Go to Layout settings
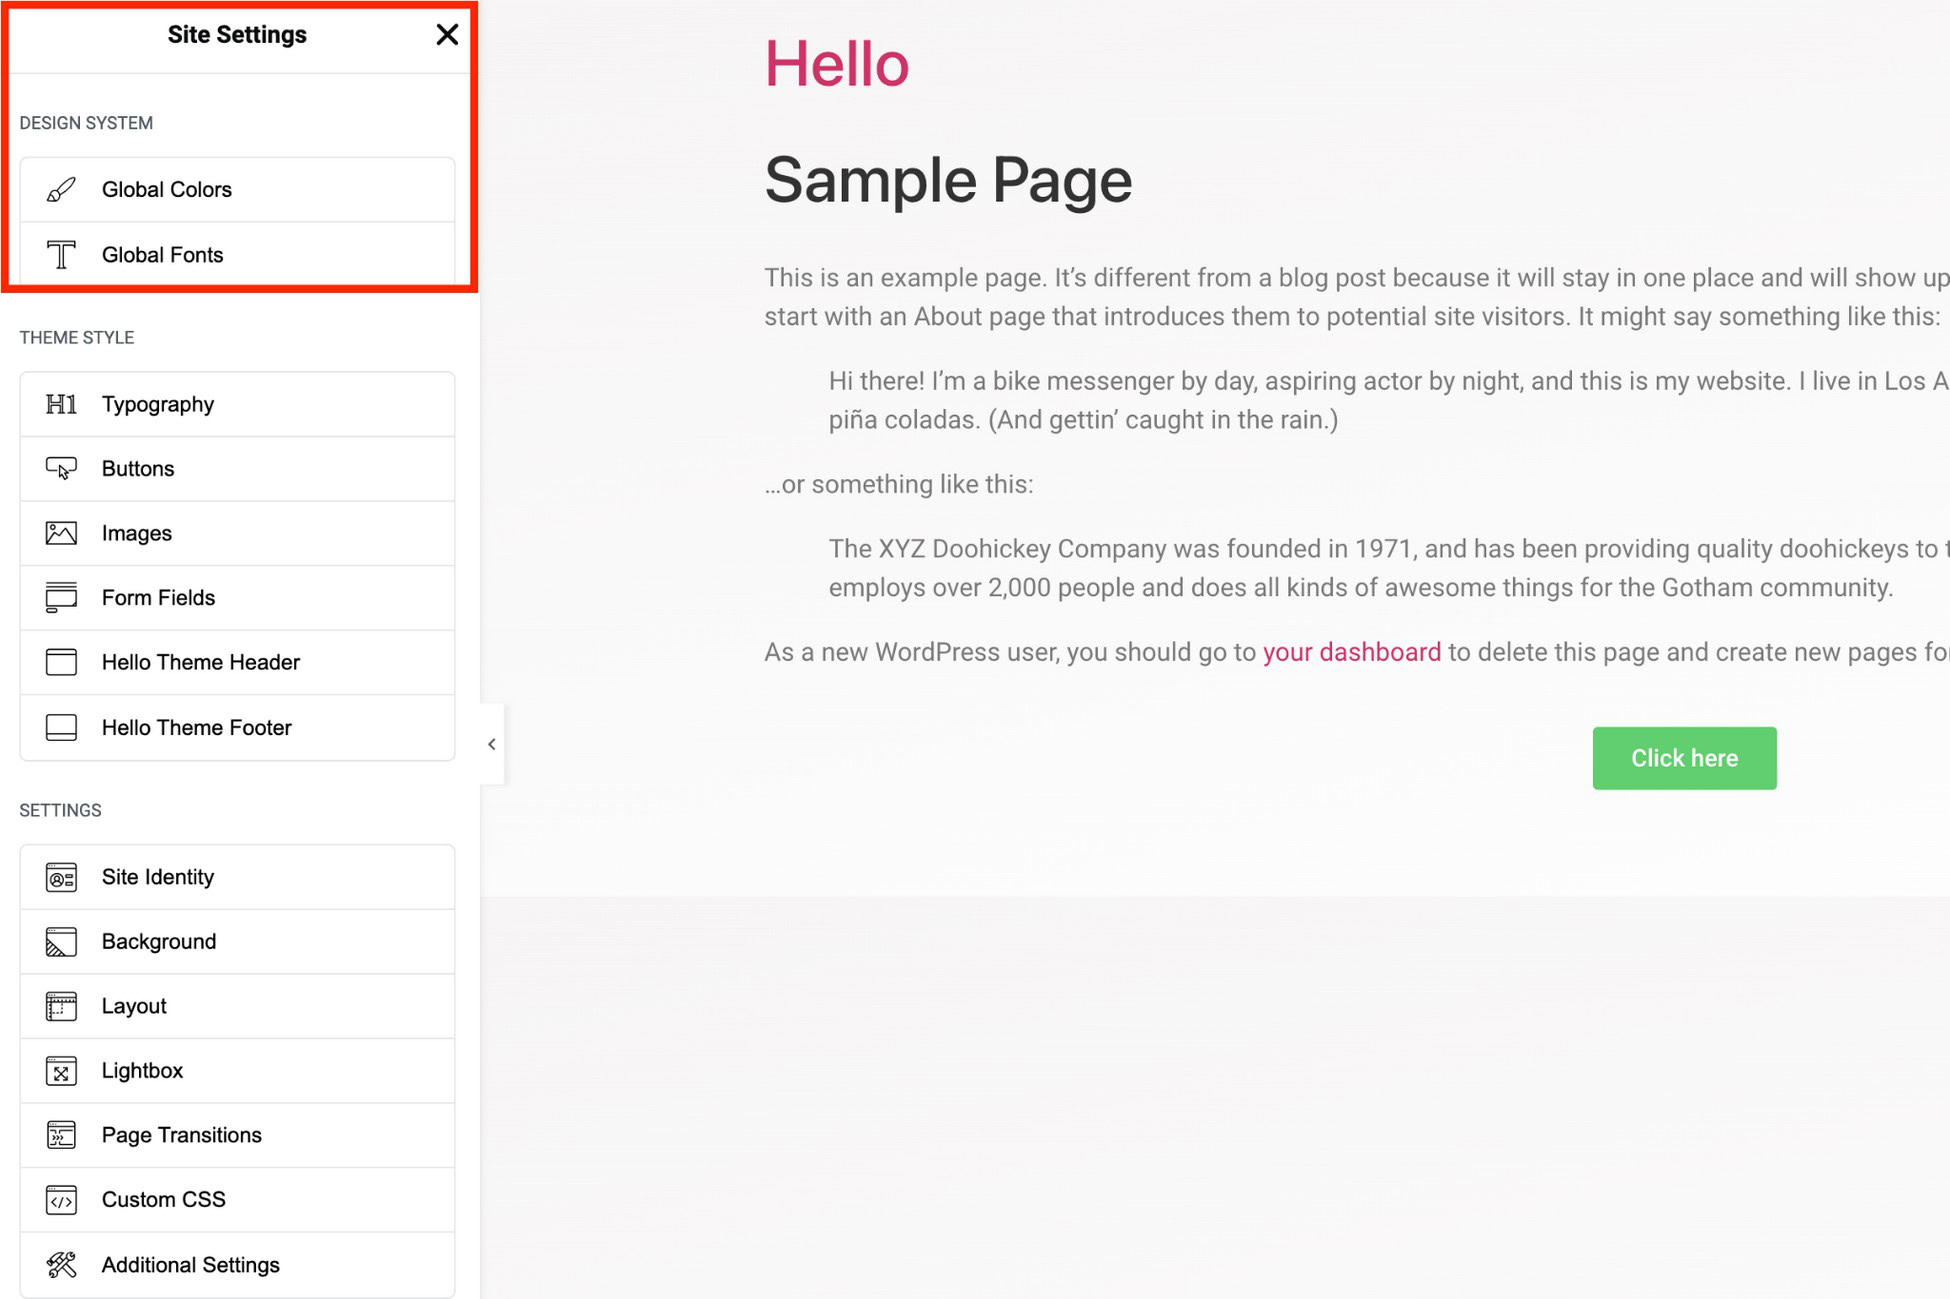Viewport: 1950px width, 1299px height. [x=237, y=1006]
